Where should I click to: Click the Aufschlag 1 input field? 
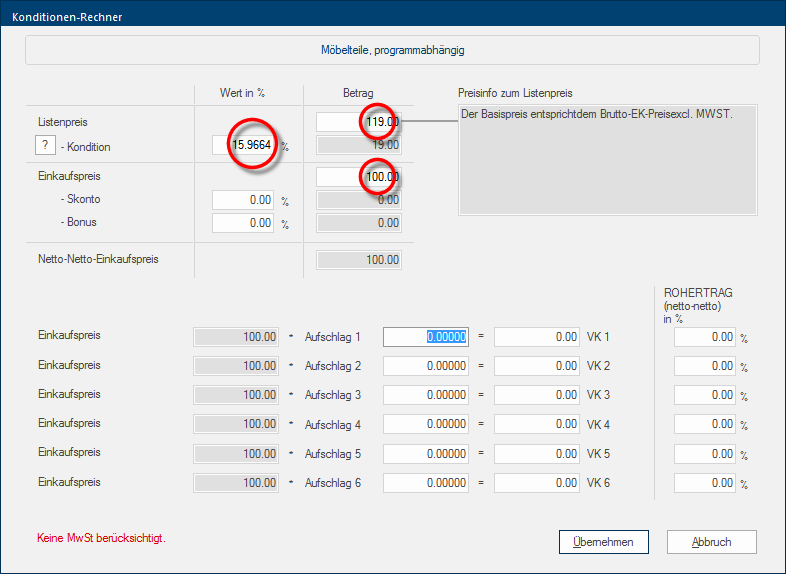[426, 337]
